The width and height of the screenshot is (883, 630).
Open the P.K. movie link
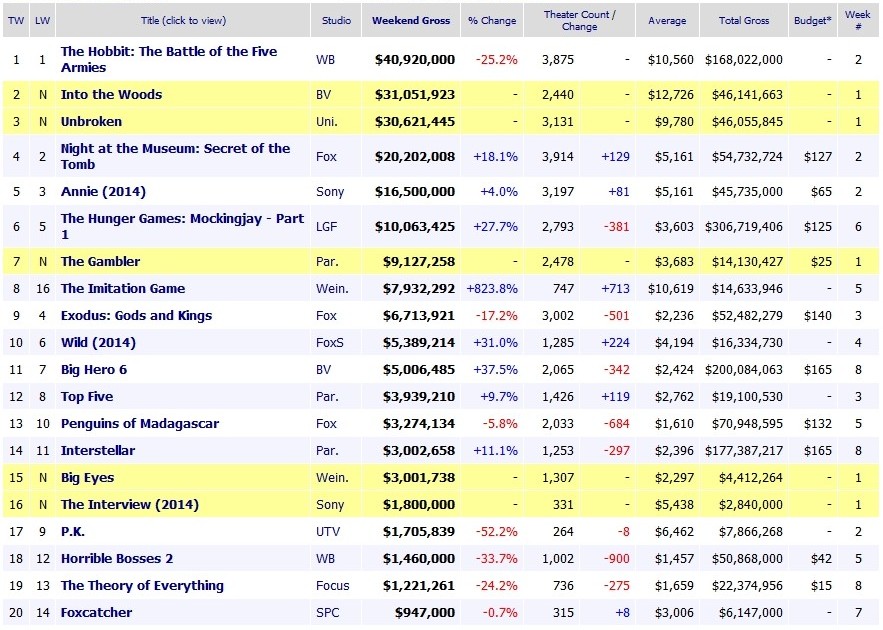click(x=73, y=531)
